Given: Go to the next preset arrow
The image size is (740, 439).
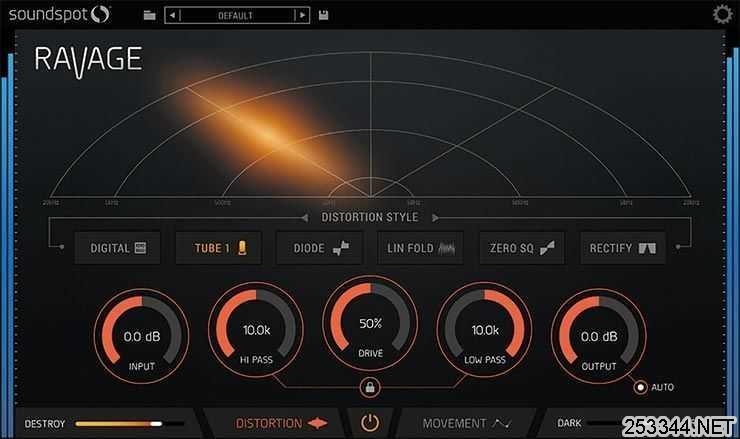Looking at the screenshot, I should pos(302,15).
